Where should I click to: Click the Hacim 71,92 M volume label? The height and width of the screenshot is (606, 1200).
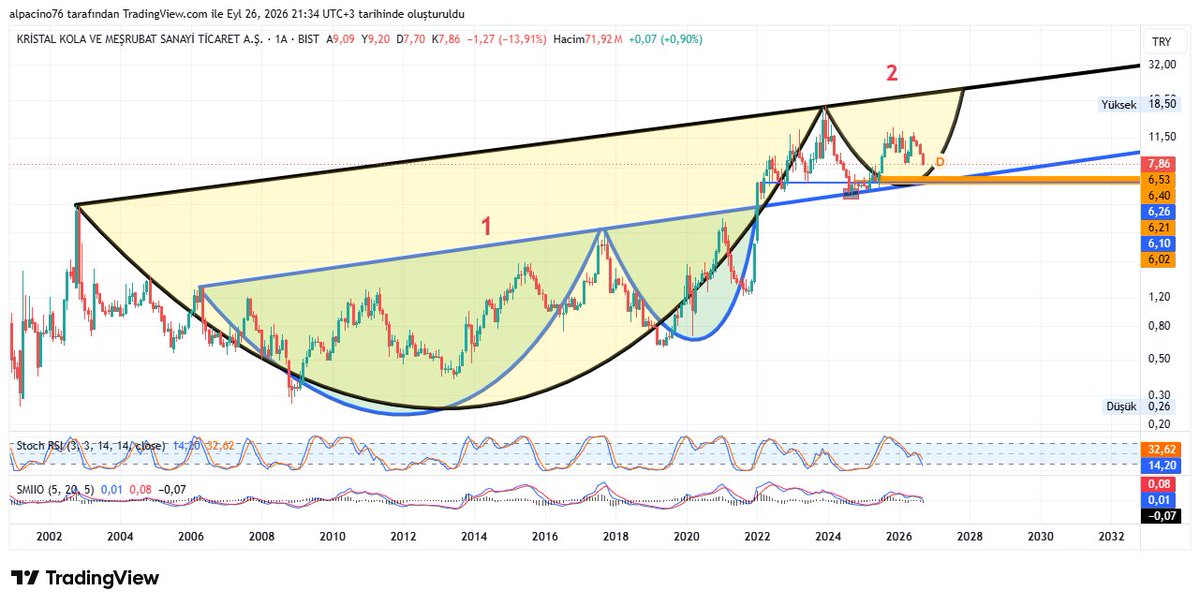(588, 39)
